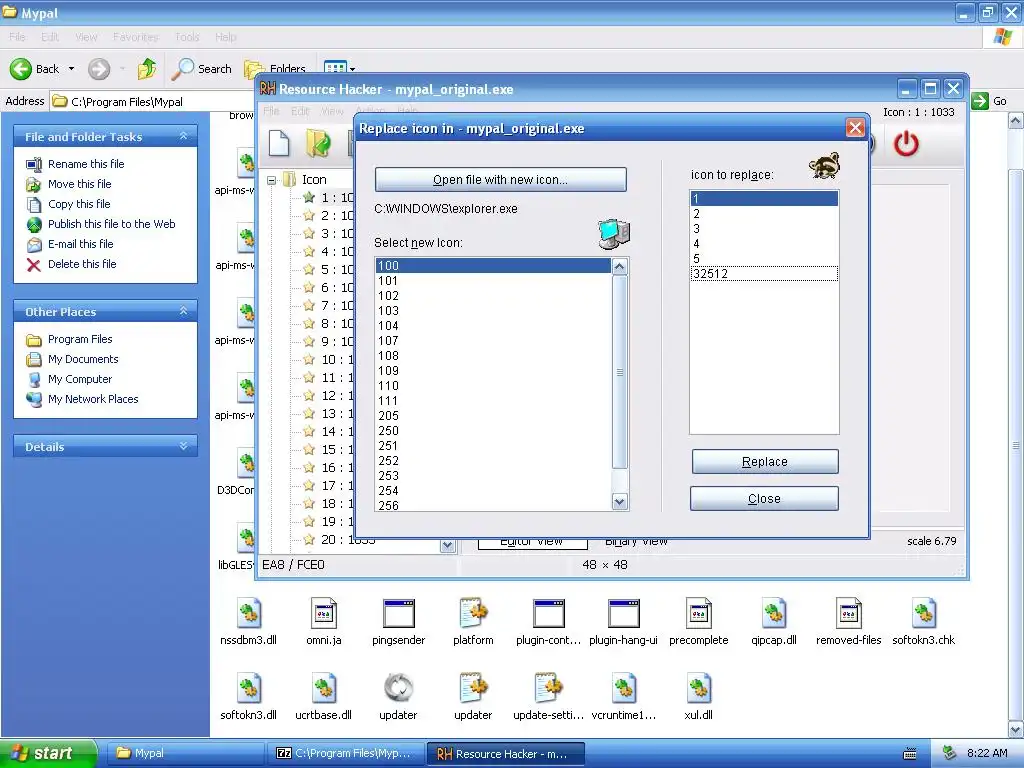Select ucrtbase.dll file icon
This screenshot has width=1024, height=768.
pyautogui.click(x=324, y=688)
